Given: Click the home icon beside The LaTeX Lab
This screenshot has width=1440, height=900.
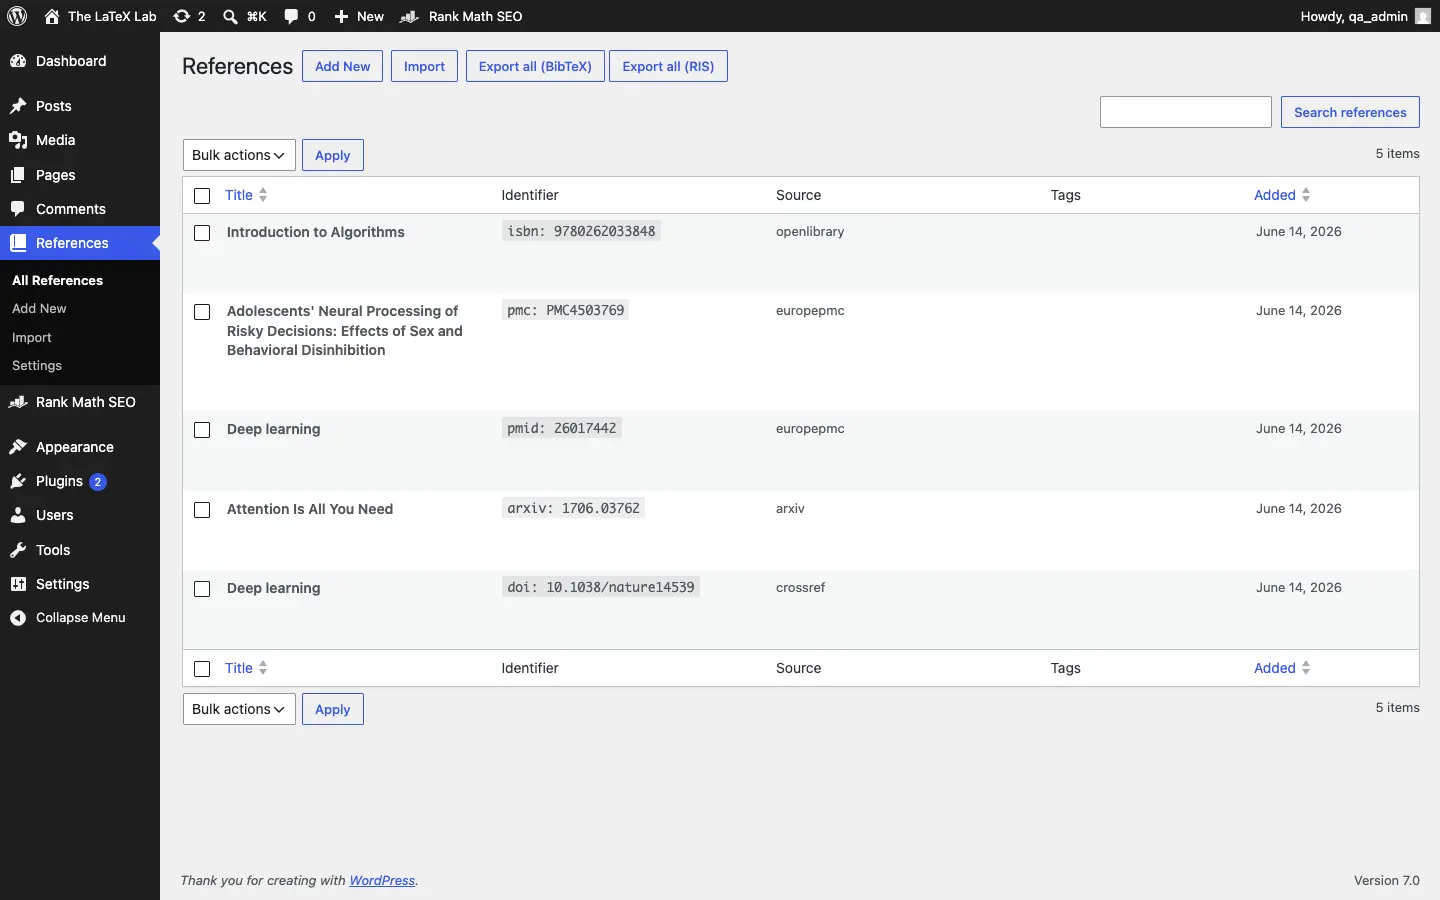Looking at the screenshot, I should click(52, 16).
